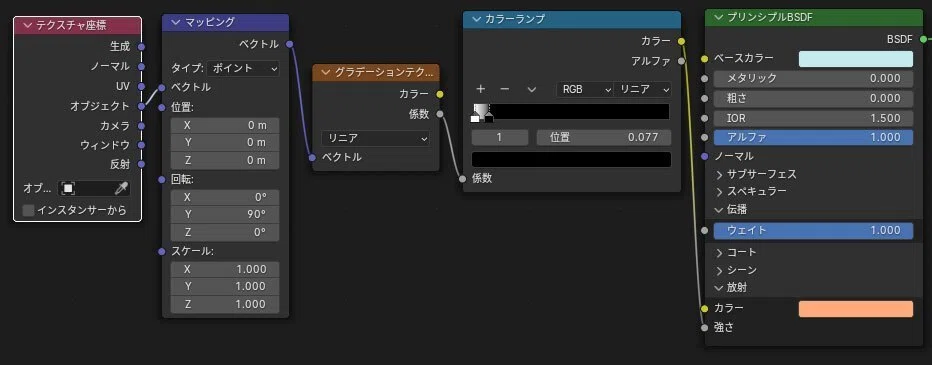
Task: Click the アルファ 1.000 slider
Action: click(813, 137)
